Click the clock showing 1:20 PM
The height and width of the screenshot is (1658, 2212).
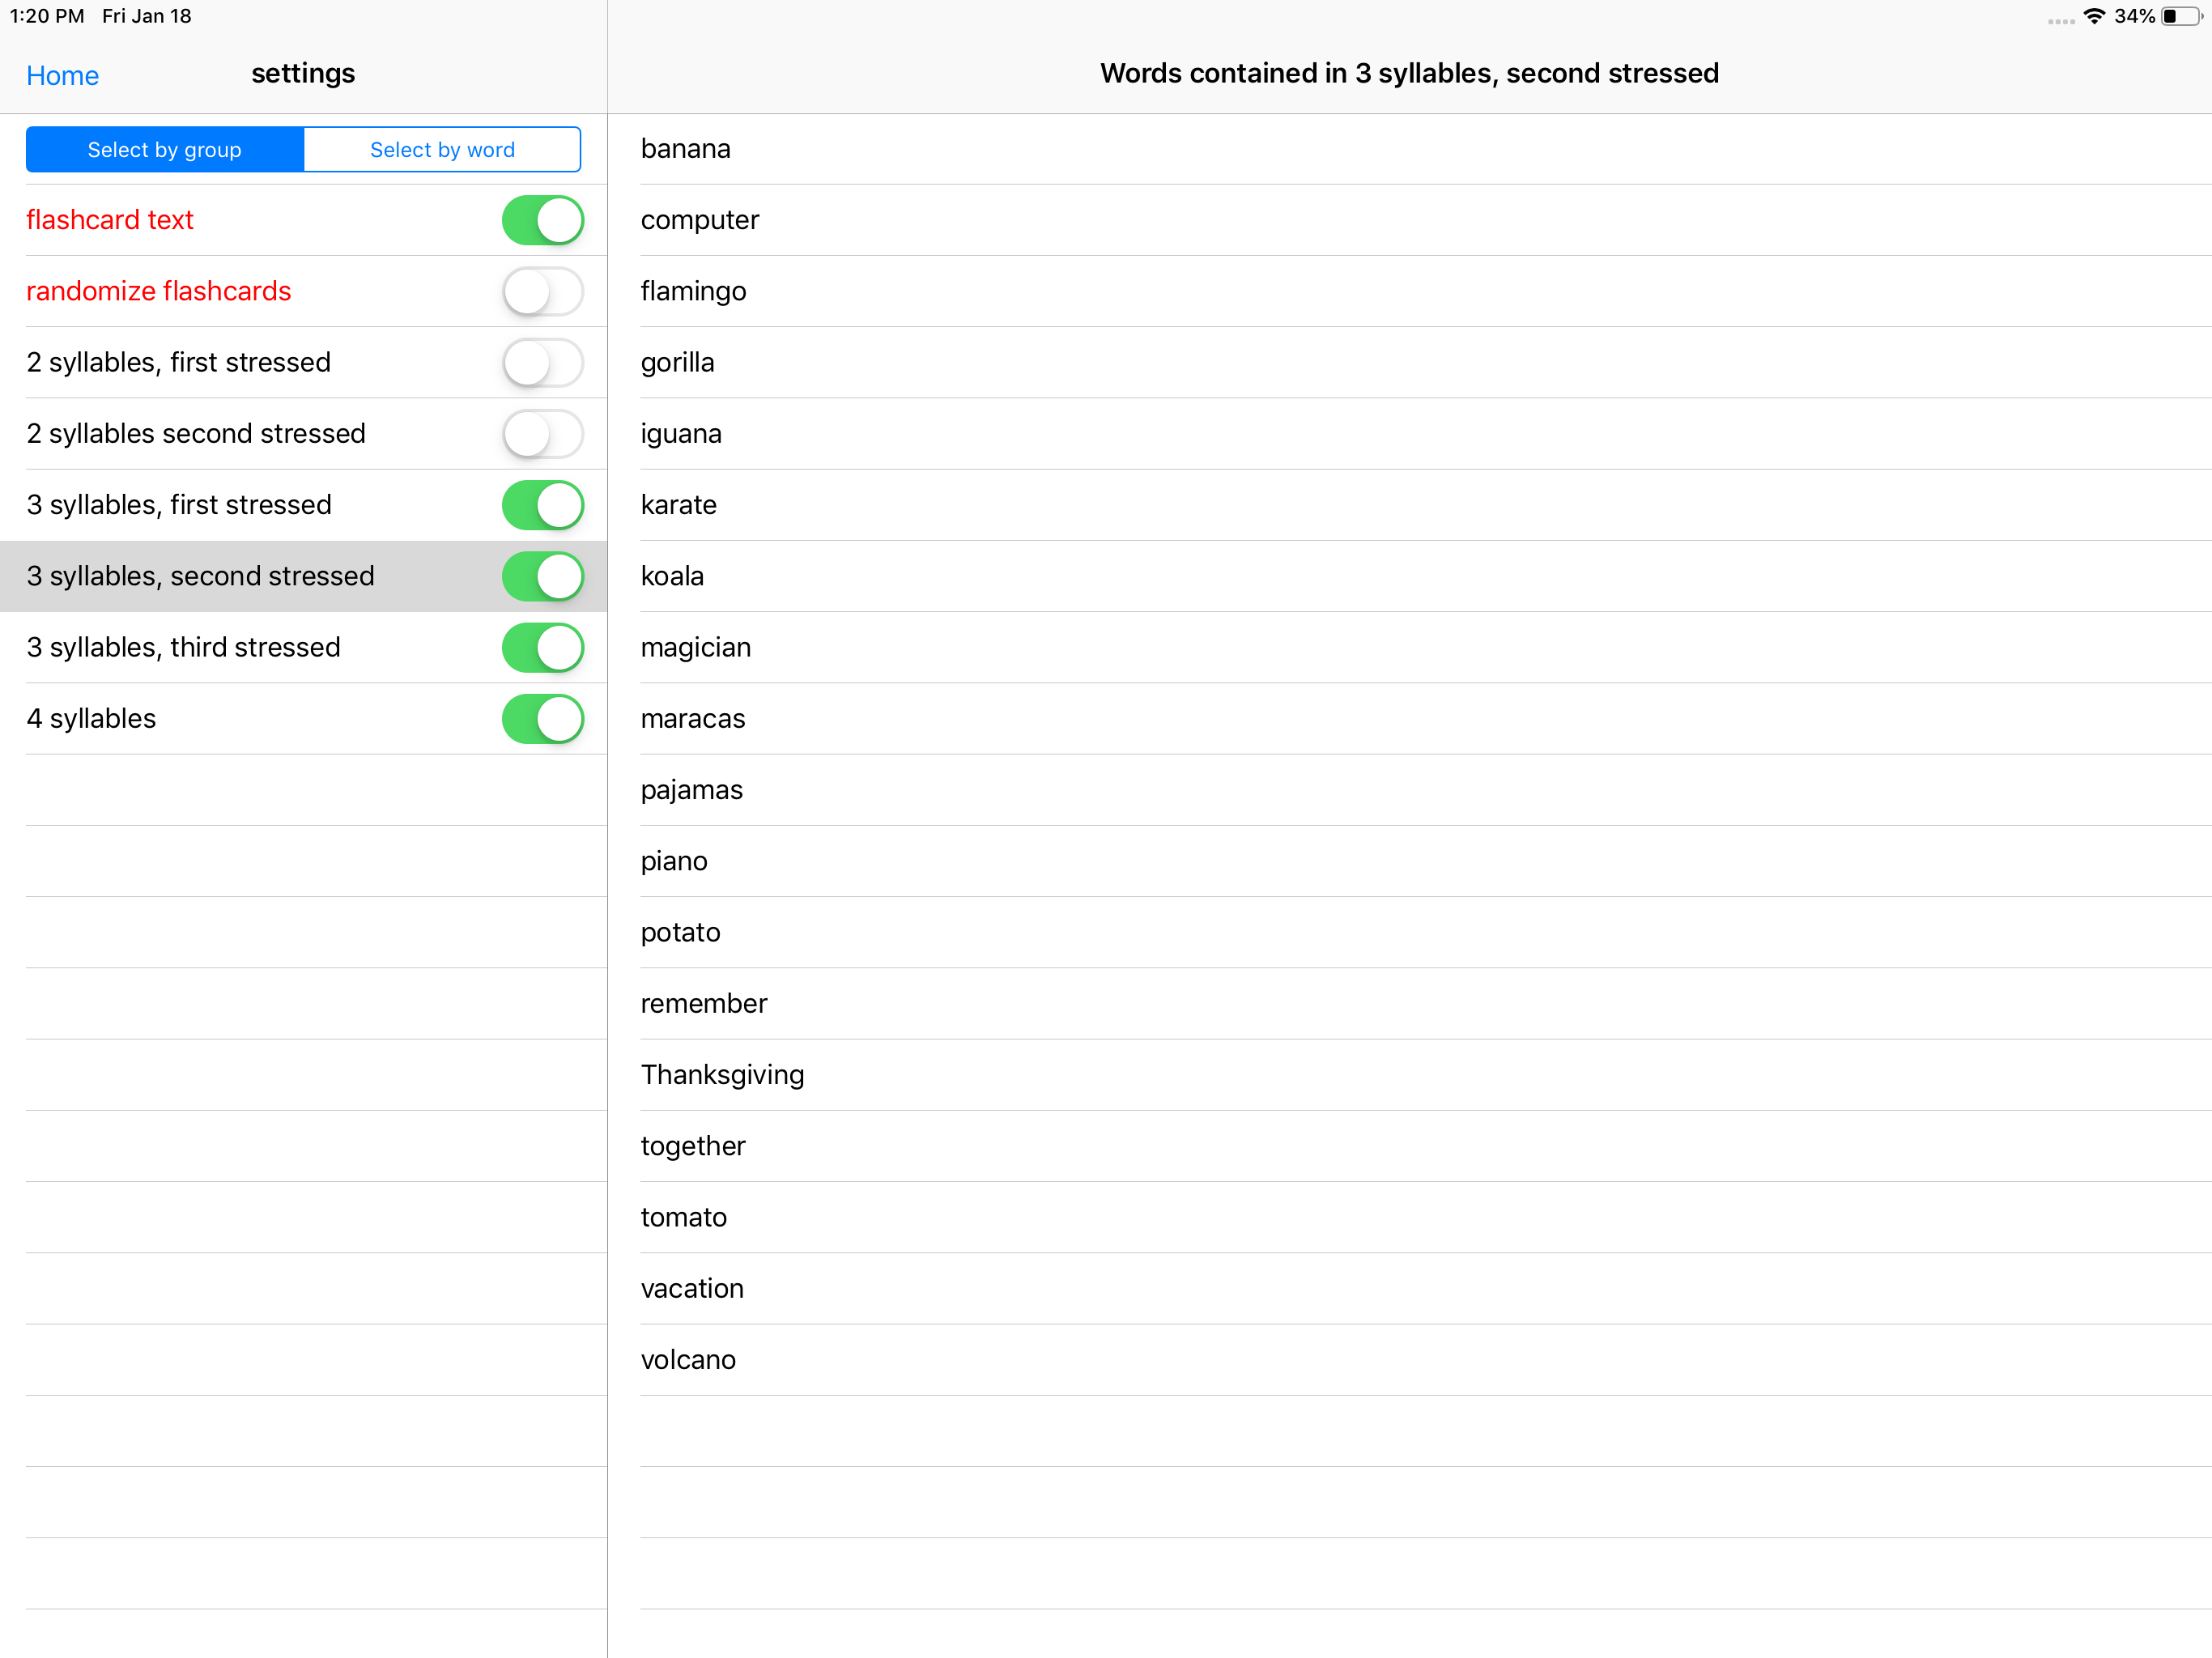(46, 16)
